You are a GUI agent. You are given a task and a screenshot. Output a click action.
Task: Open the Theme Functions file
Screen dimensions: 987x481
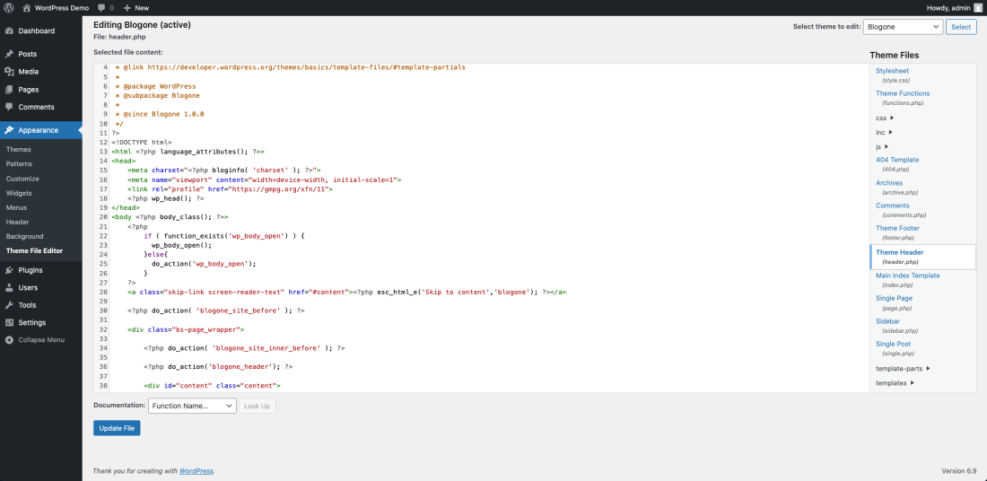903,94
